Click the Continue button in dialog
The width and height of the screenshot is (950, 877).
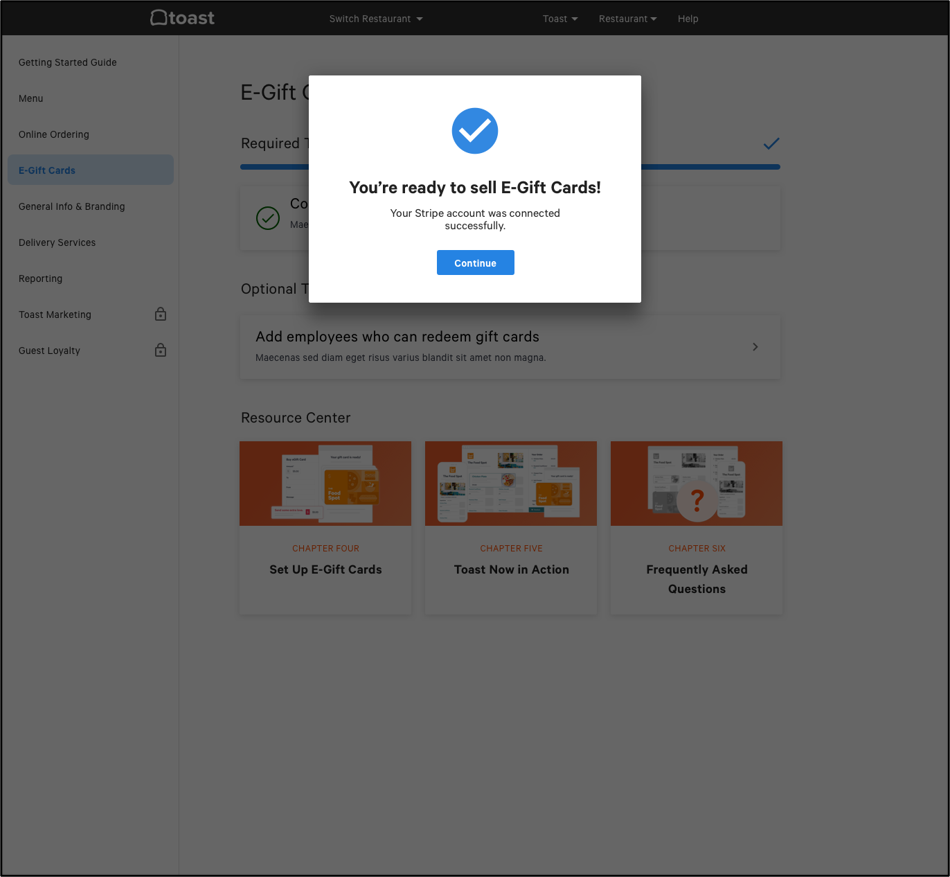476,263
